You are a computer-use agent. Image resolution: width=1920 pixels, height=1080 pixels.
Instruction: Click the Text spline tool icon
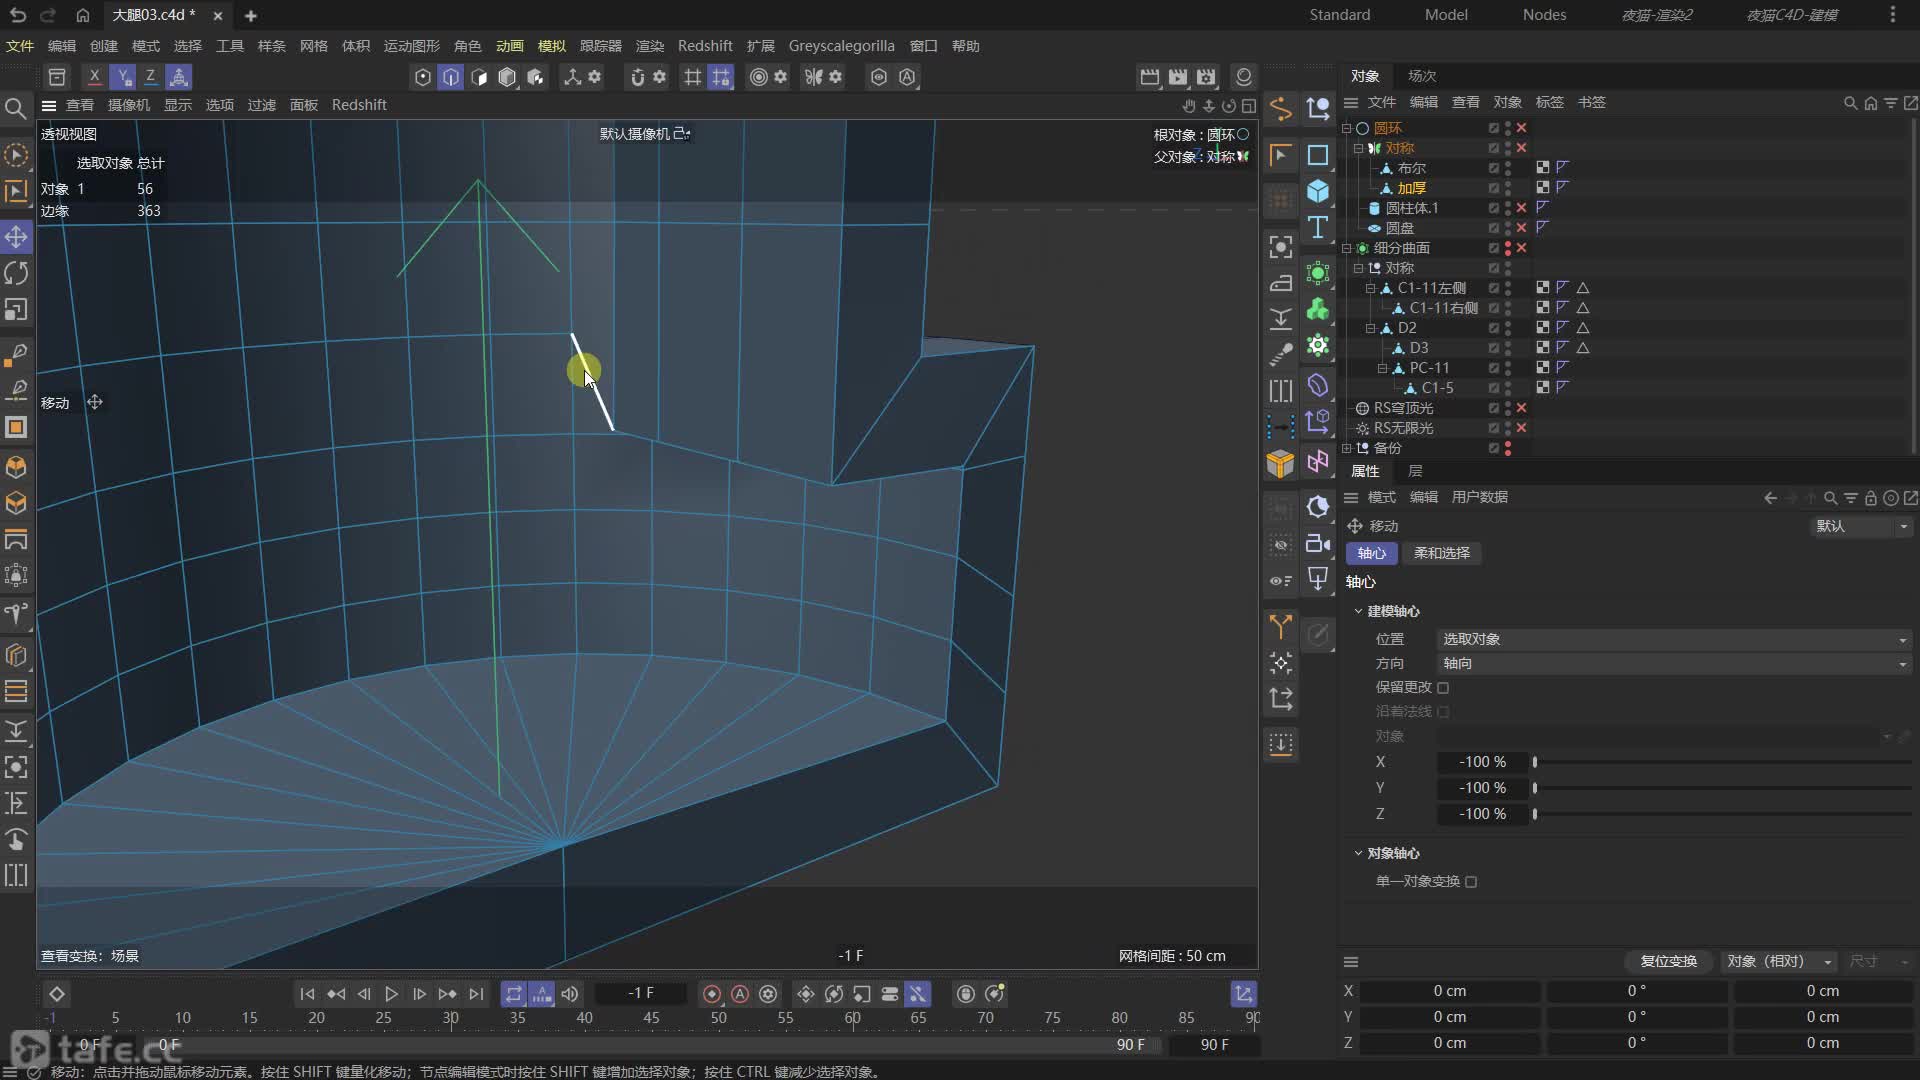pos(1318,228)
